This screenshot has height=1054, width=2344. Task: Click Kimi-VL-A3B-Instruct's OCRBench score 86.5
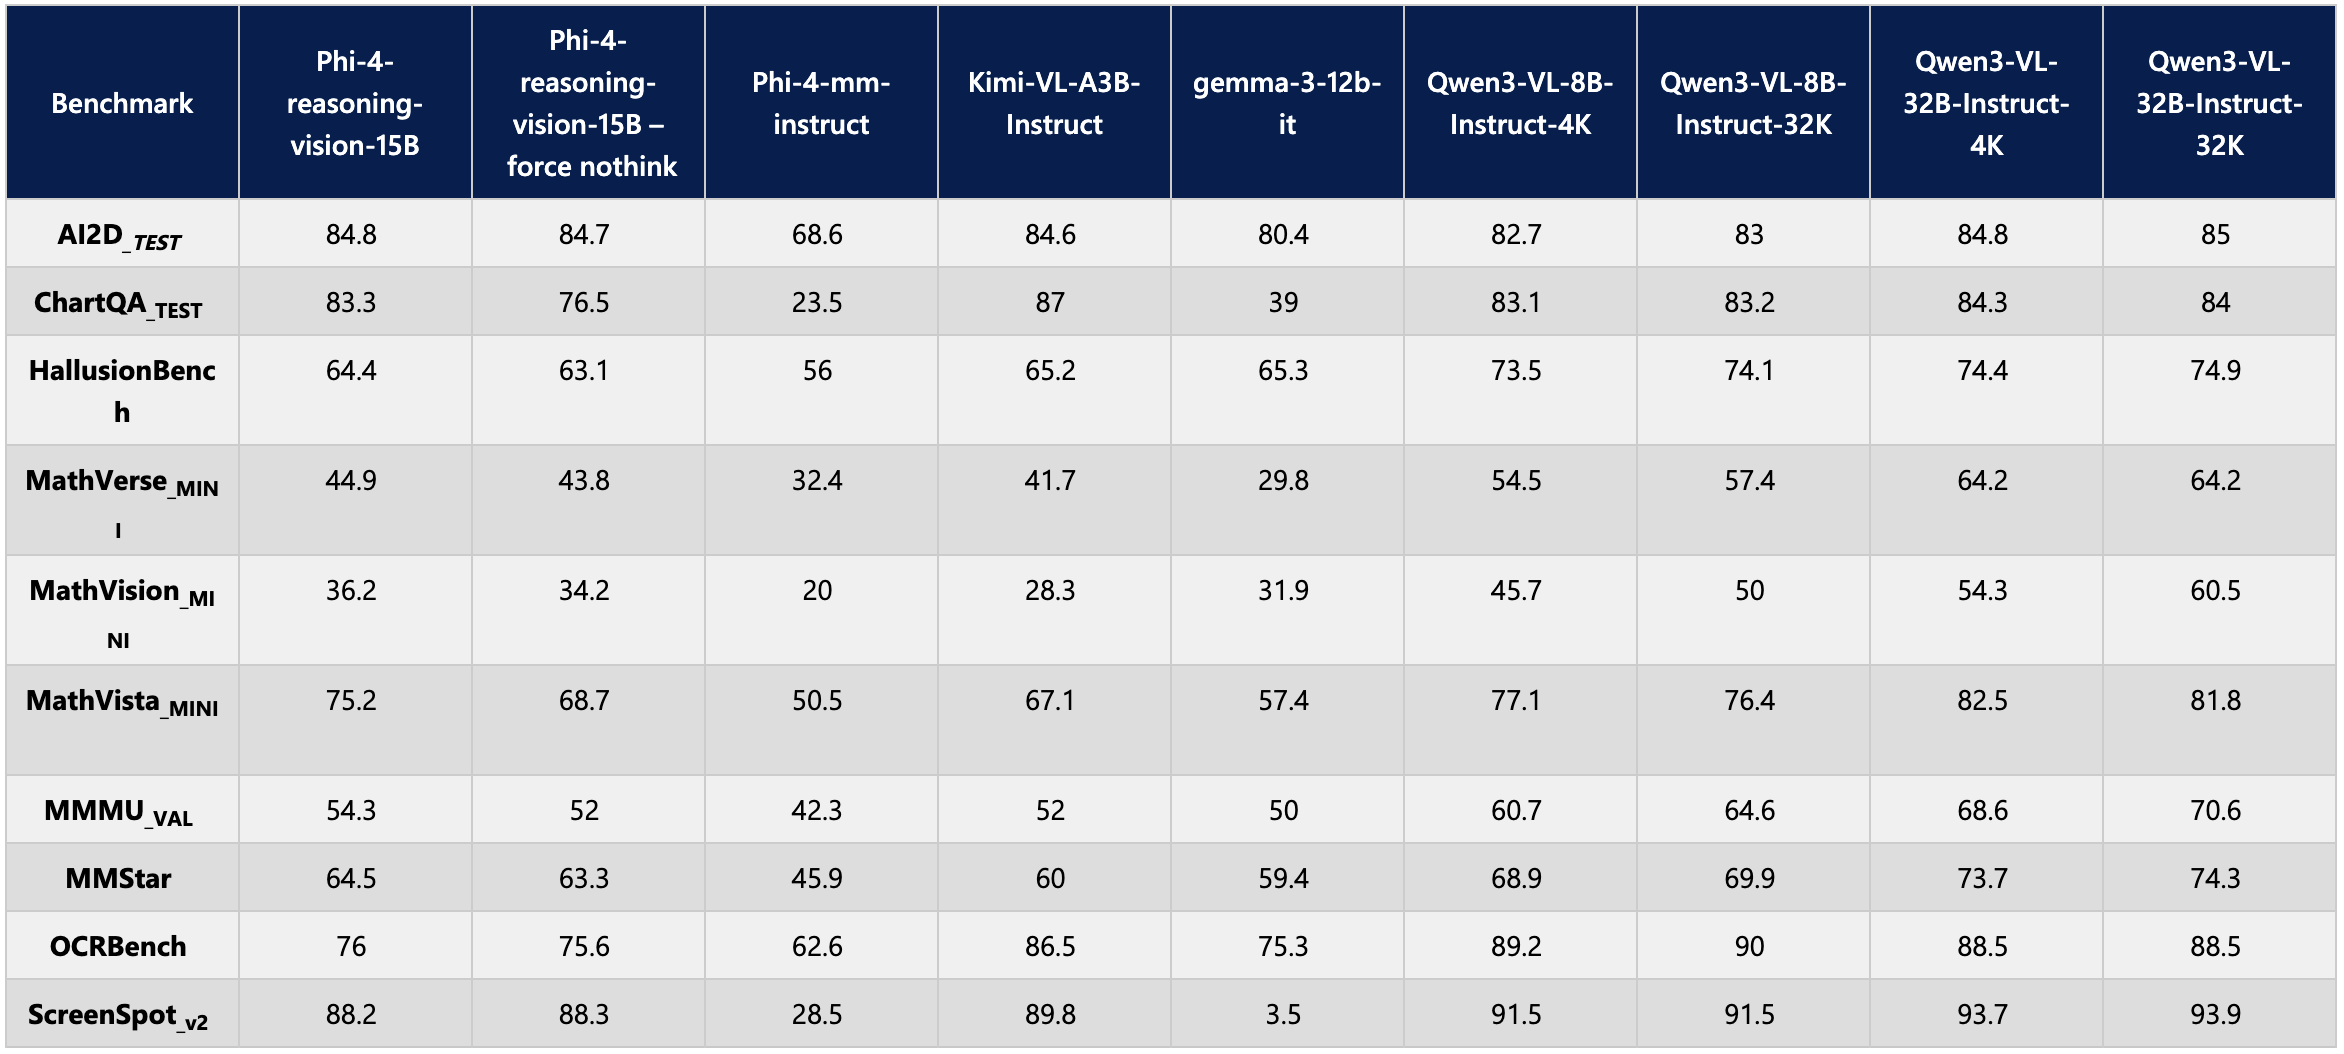1050,946
